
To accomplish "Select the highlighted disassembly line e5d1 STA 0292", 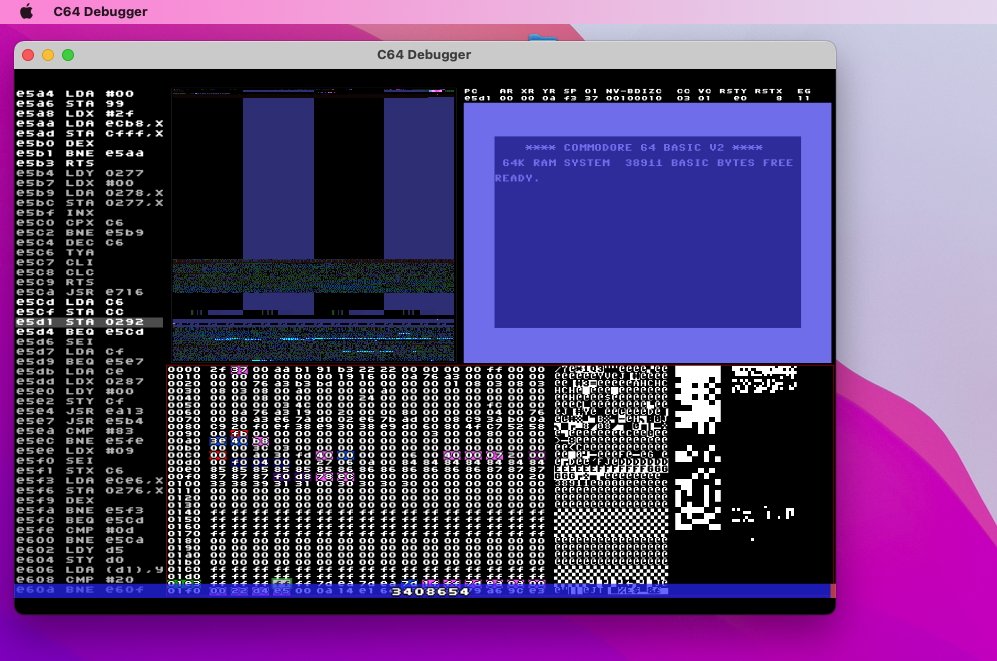I will pos(89,322).
